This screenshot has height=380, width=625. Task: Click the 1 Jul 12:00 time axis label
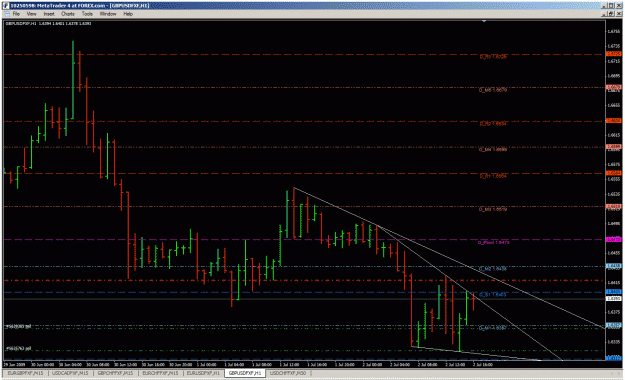(289, 364)
